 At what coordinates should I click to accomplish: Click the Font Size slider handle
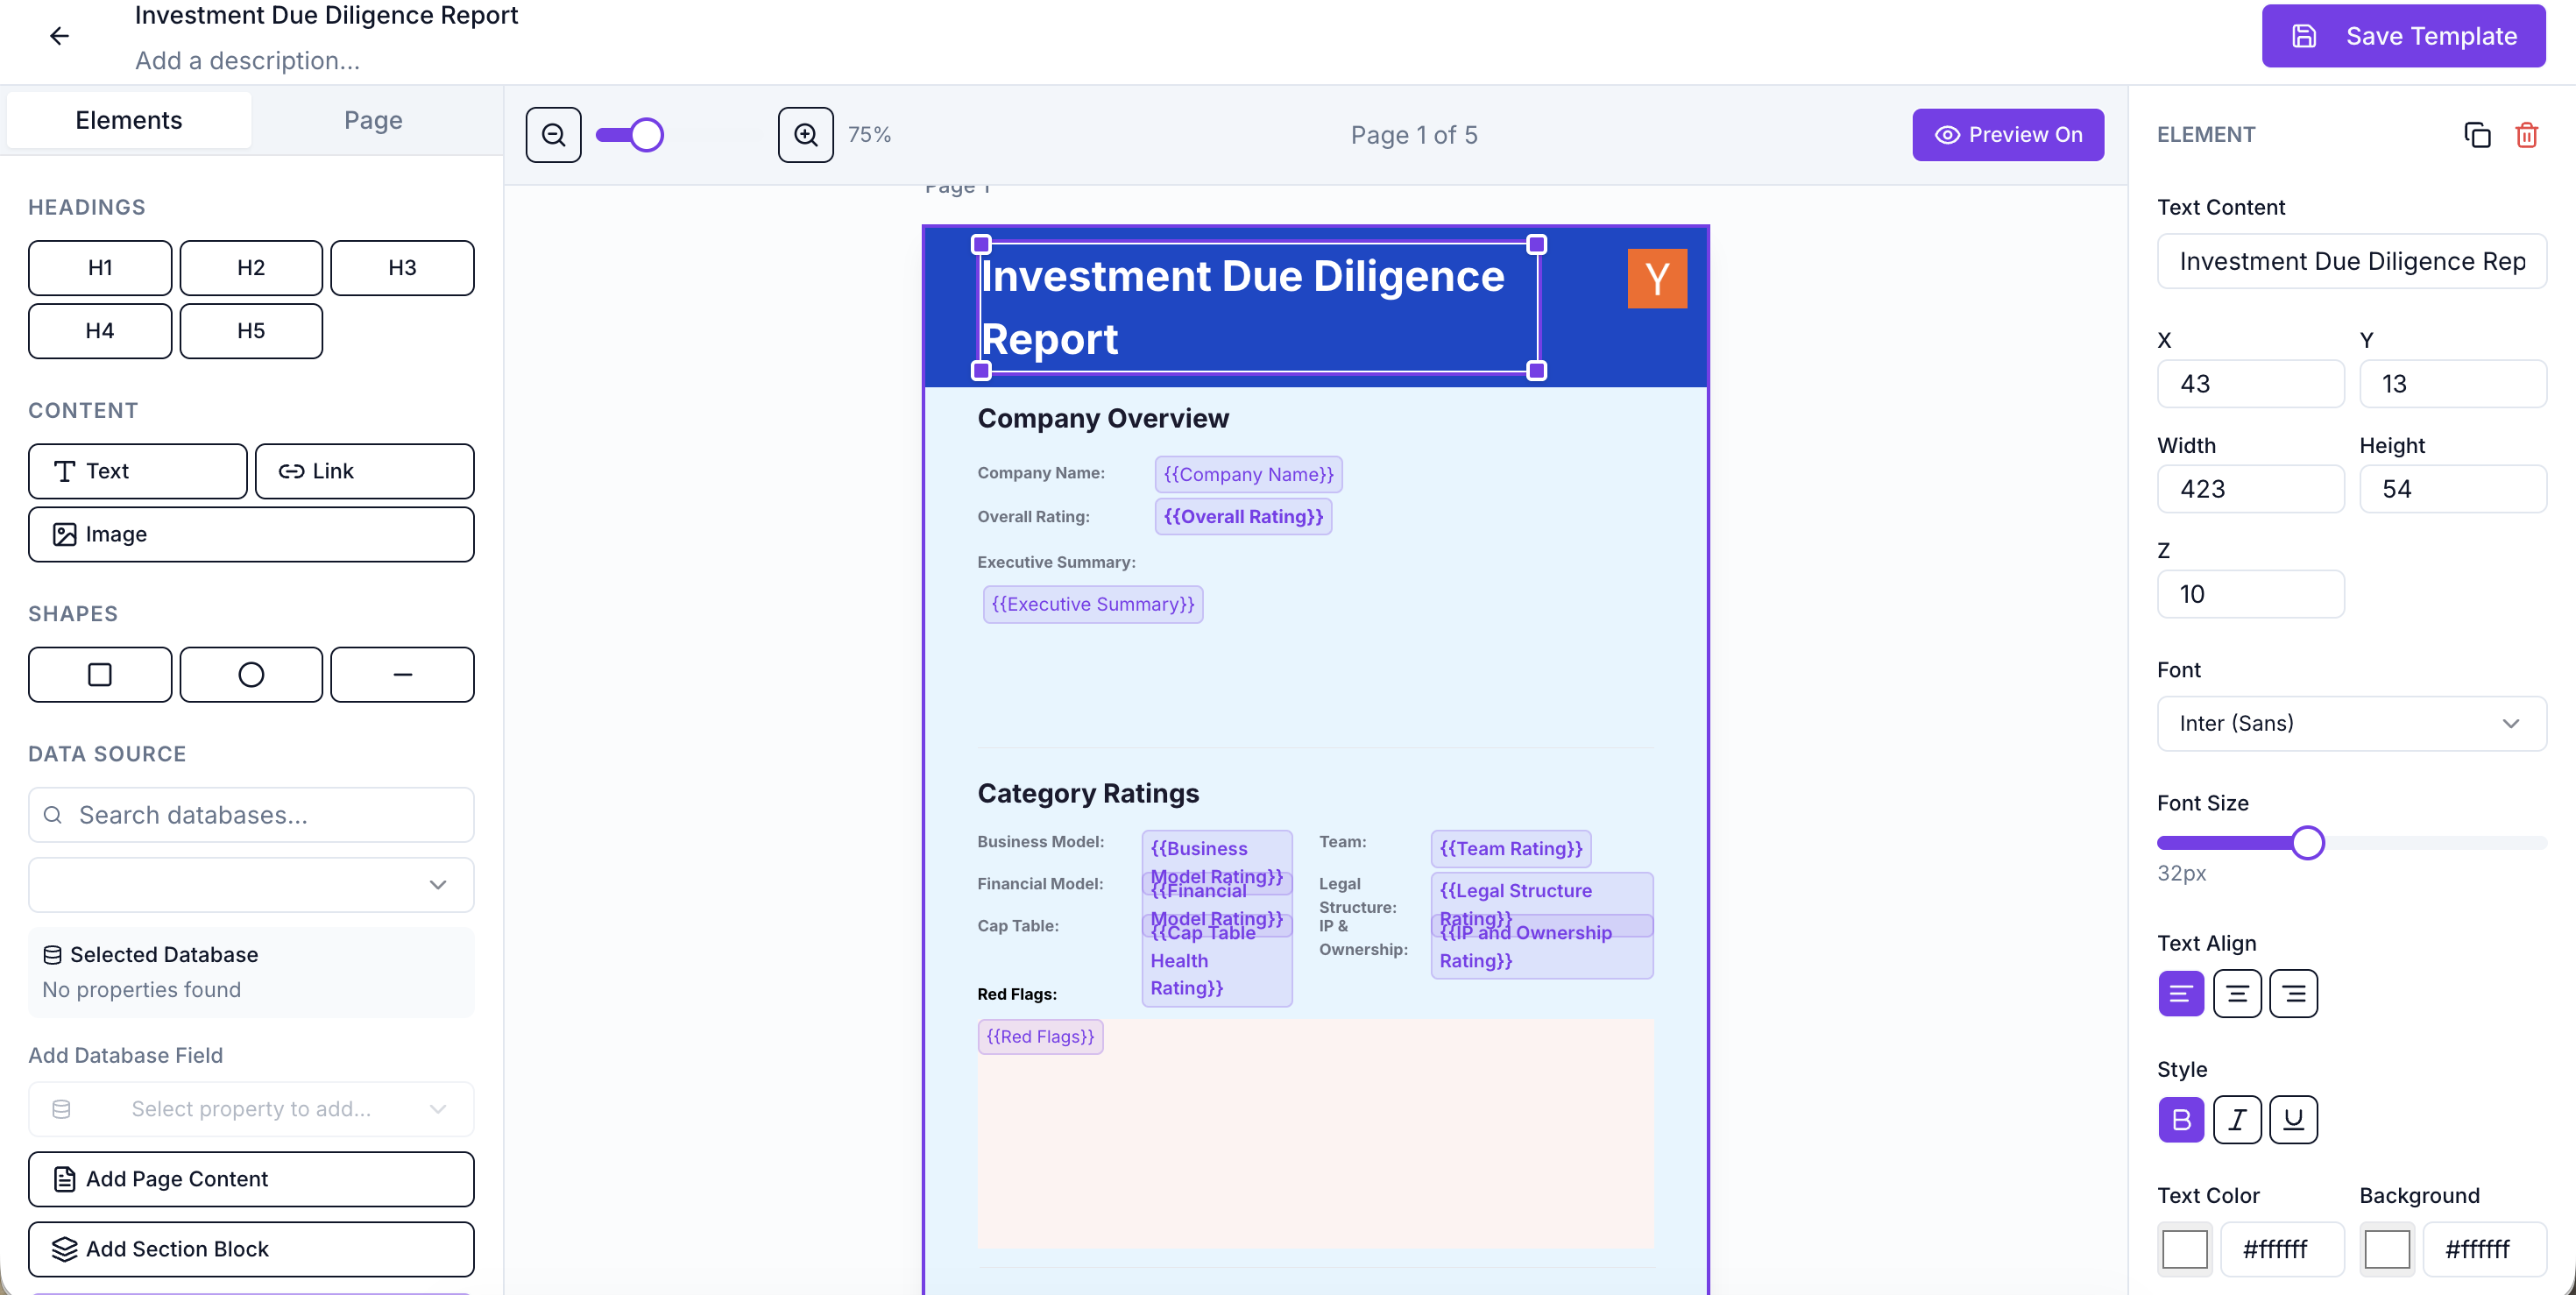coord(2308,843)
